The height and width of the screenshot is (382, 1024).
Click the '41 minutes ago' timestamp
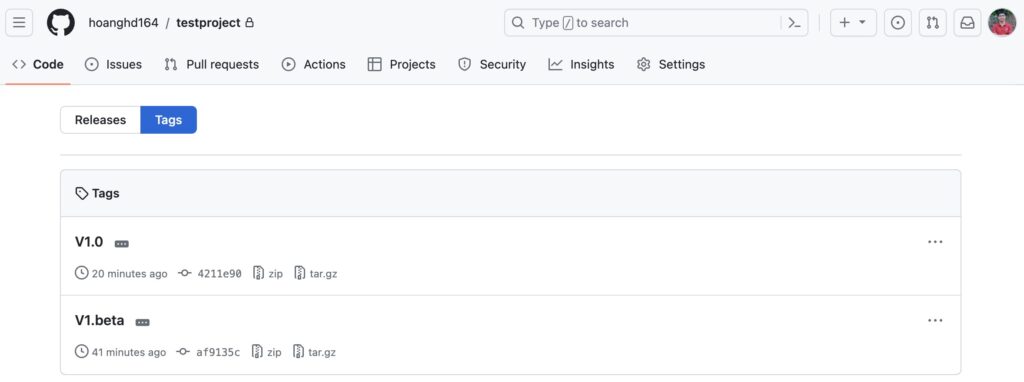pos(129,352)
